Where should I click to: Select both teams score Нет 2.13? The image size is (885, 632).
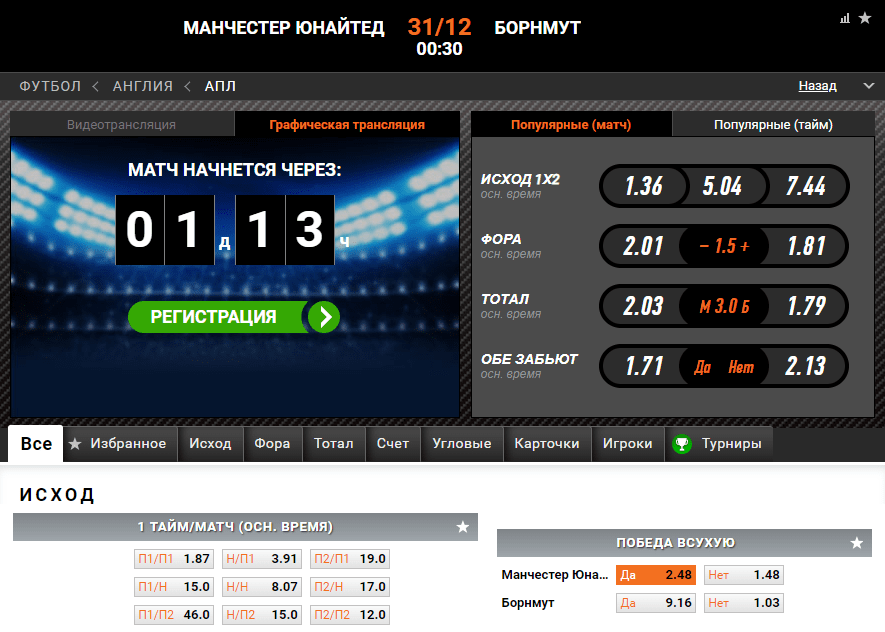point(806,366)
